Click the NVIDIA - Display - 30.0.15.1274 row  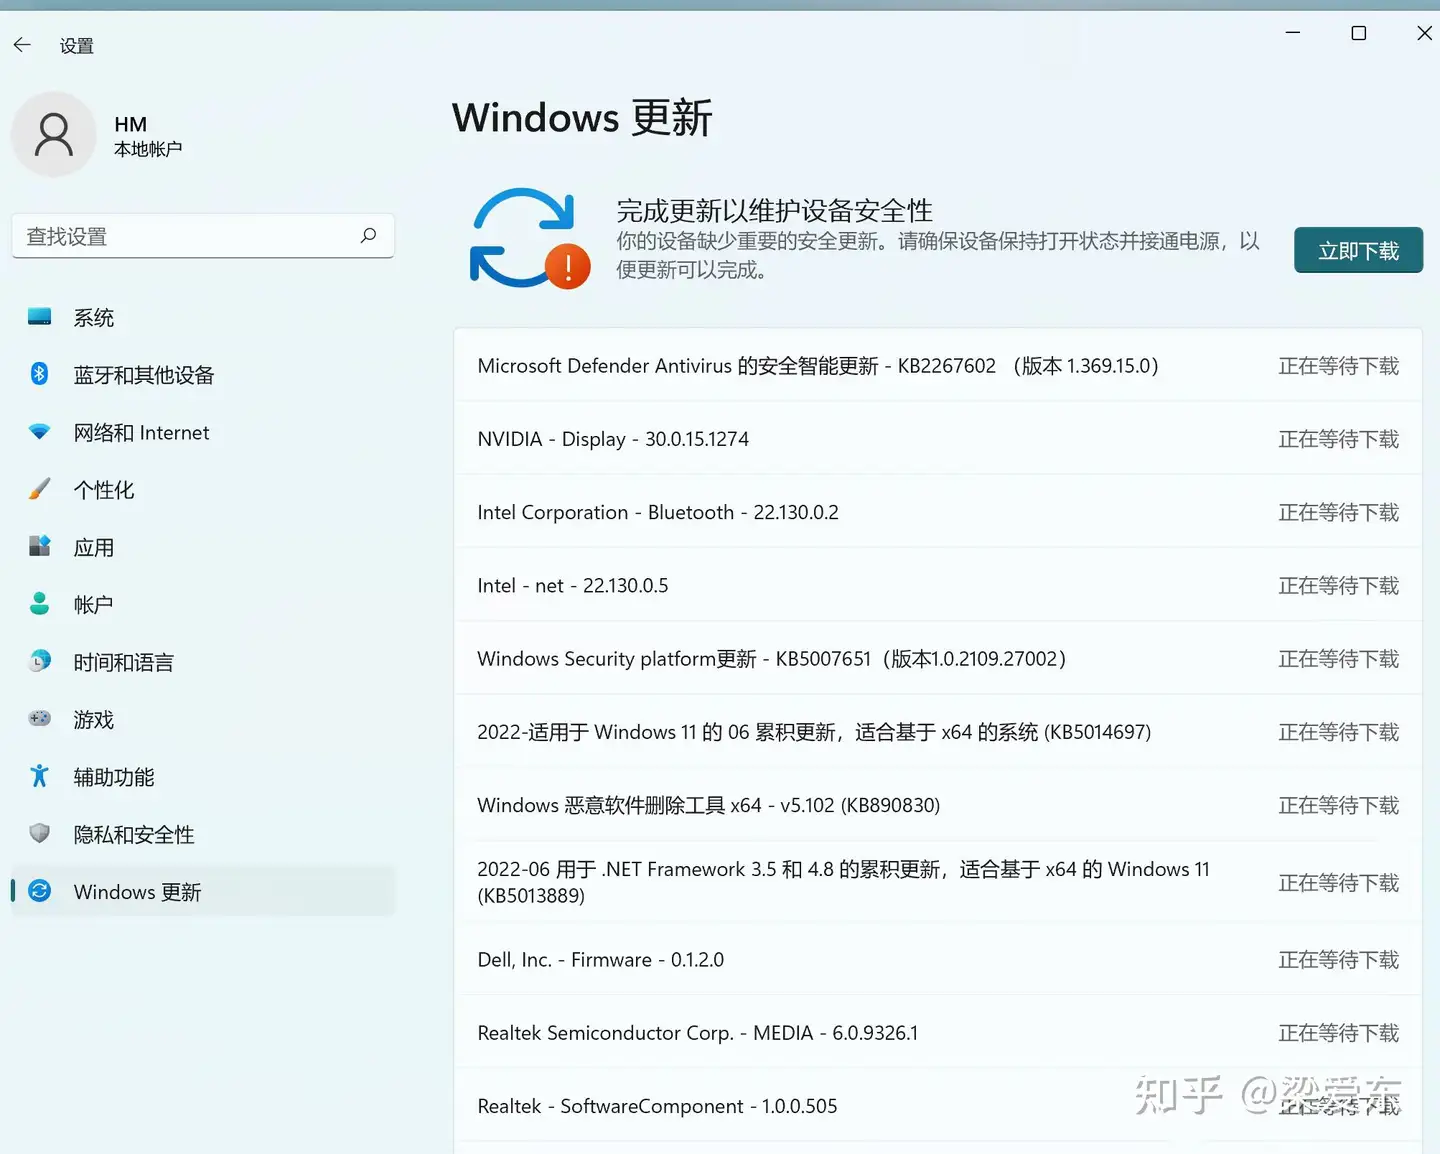[938, 438]
